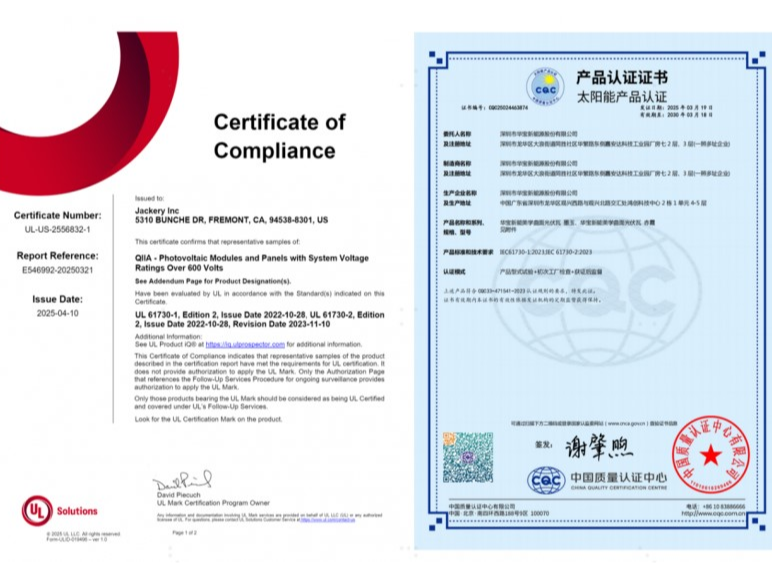772x579 pixels.
Task: Click the '产品标准和技术要求' label
Action: tap(468, 252)
